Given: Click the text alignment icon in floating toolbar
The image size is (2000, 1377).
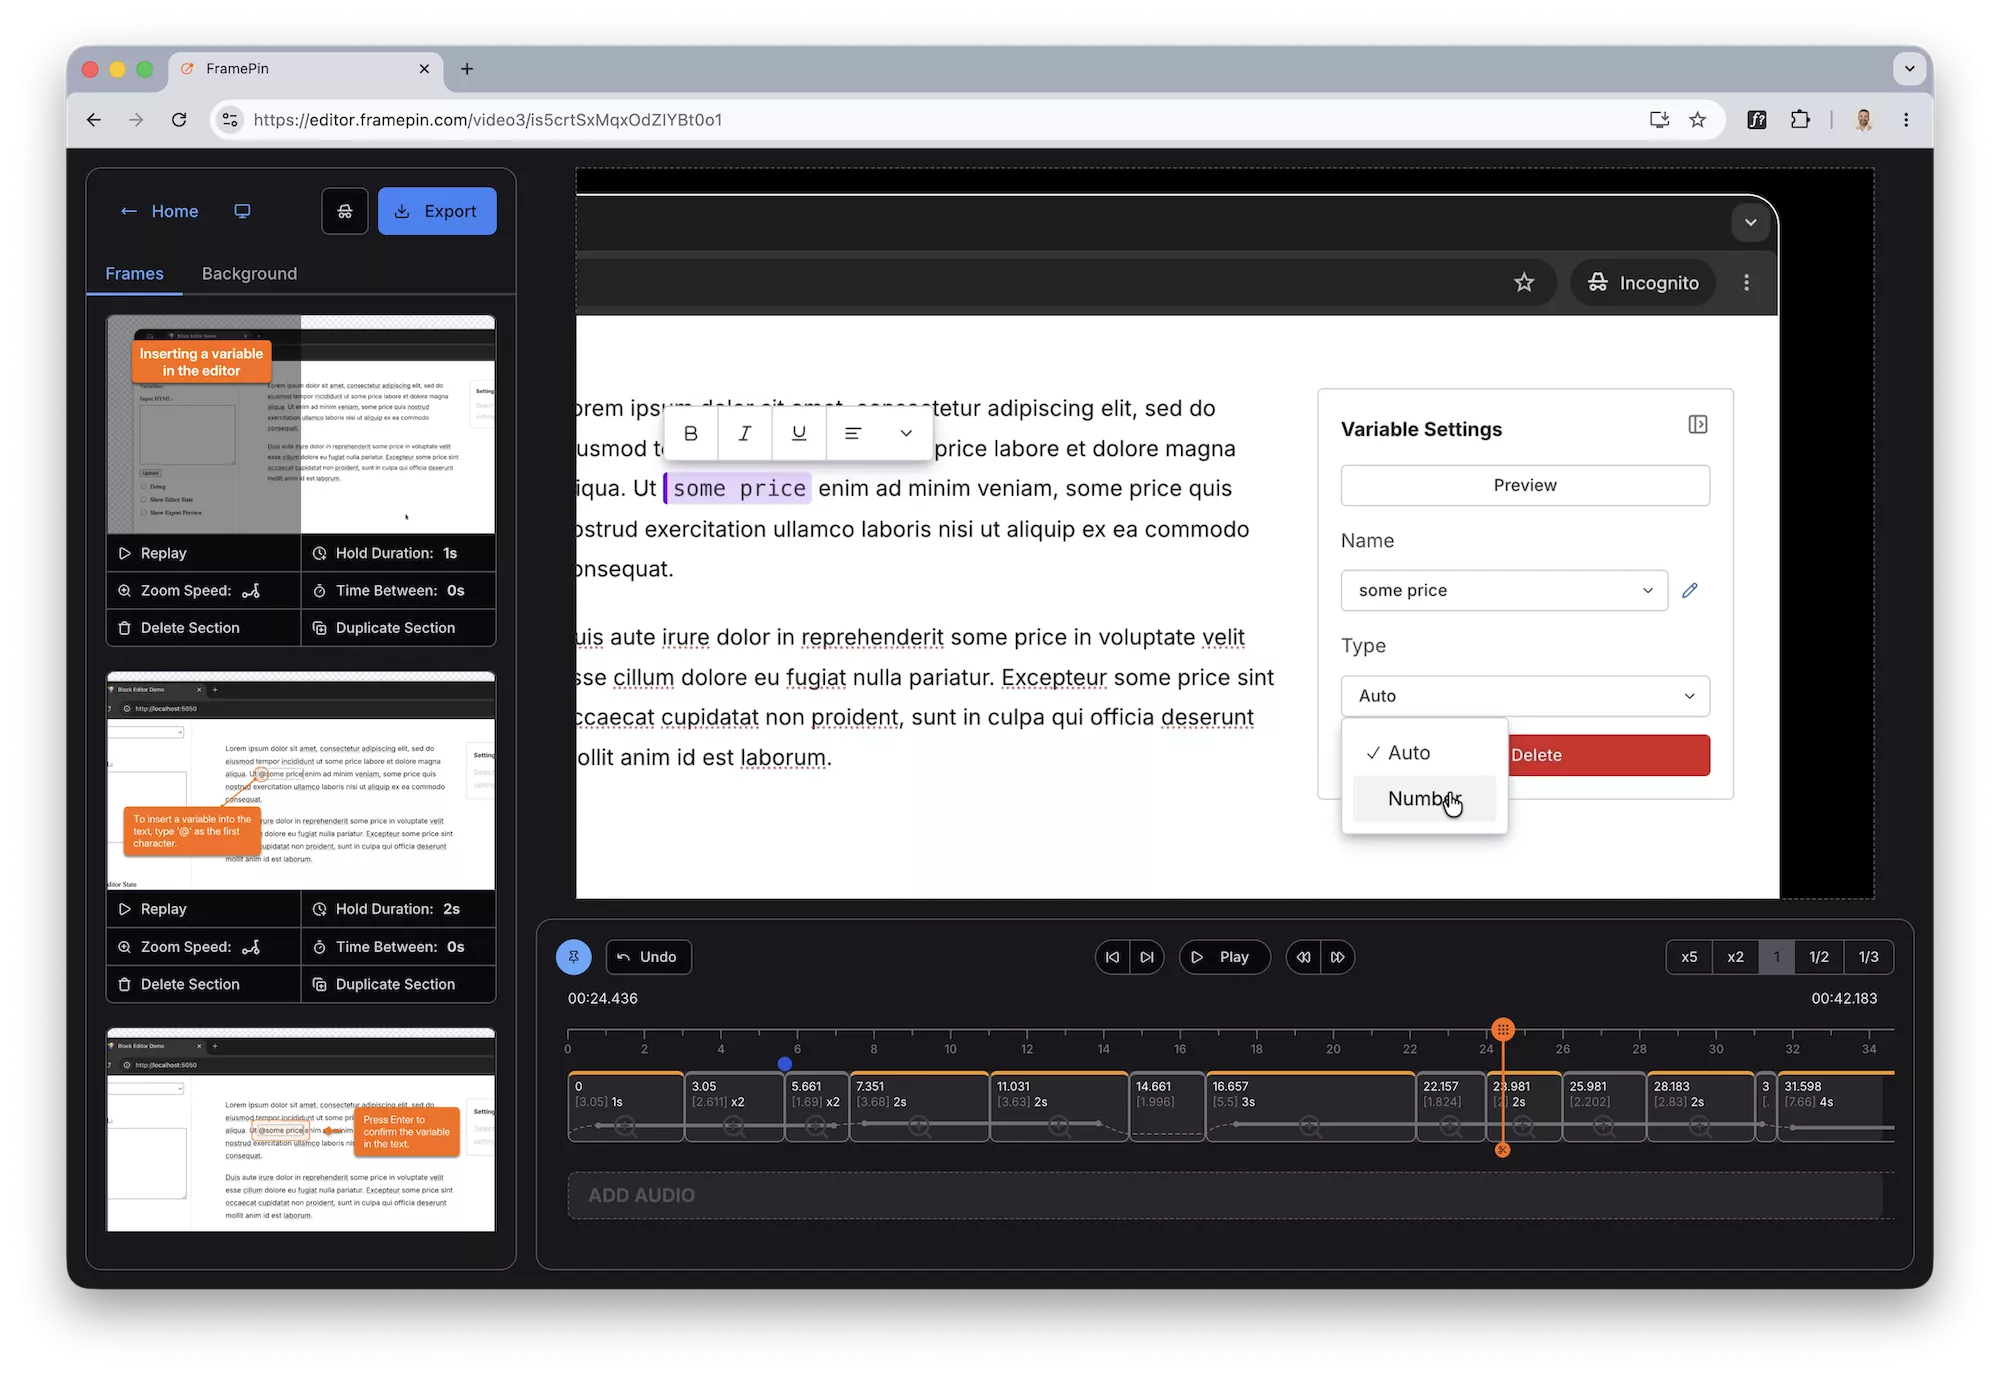Looking at the screenshot, I should (x=853, y=433).
